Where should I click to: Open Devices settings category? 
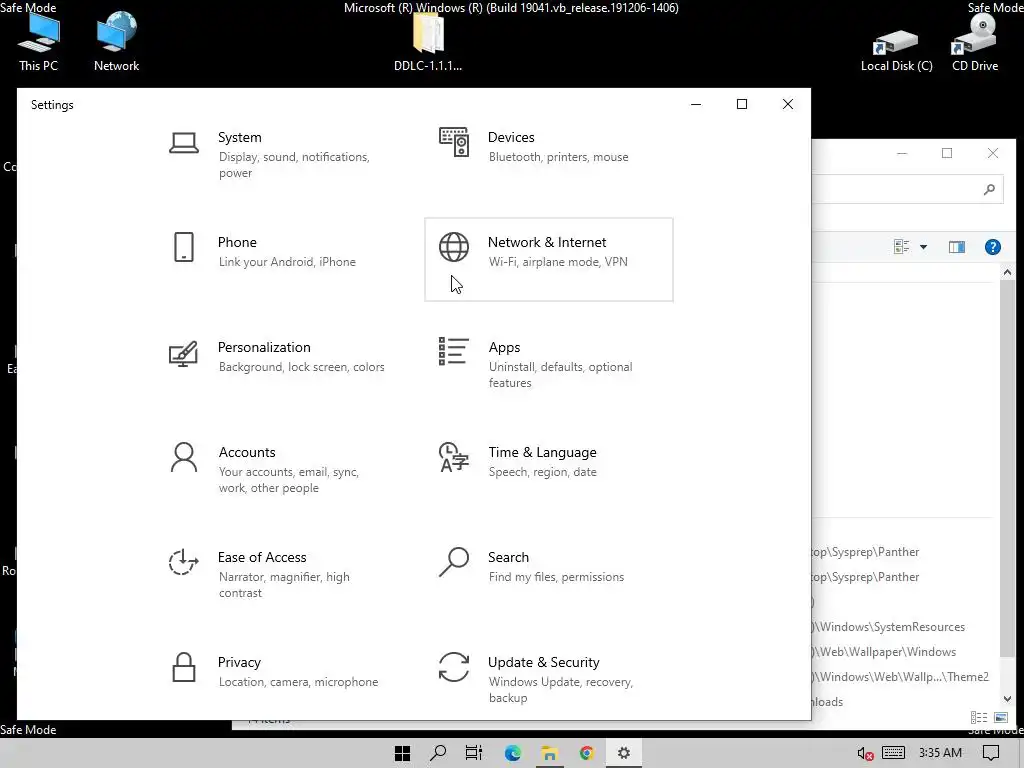tap(549, 154)
